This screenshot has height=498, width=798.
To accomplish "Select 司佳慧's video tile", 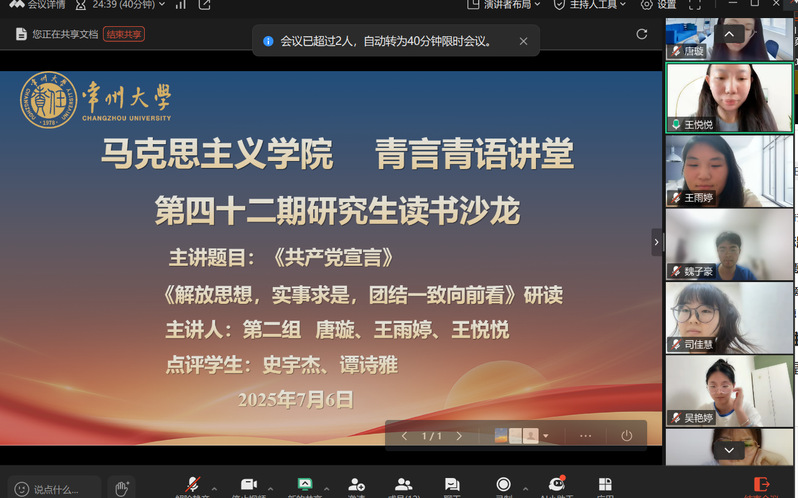I will tap(729, 318).
